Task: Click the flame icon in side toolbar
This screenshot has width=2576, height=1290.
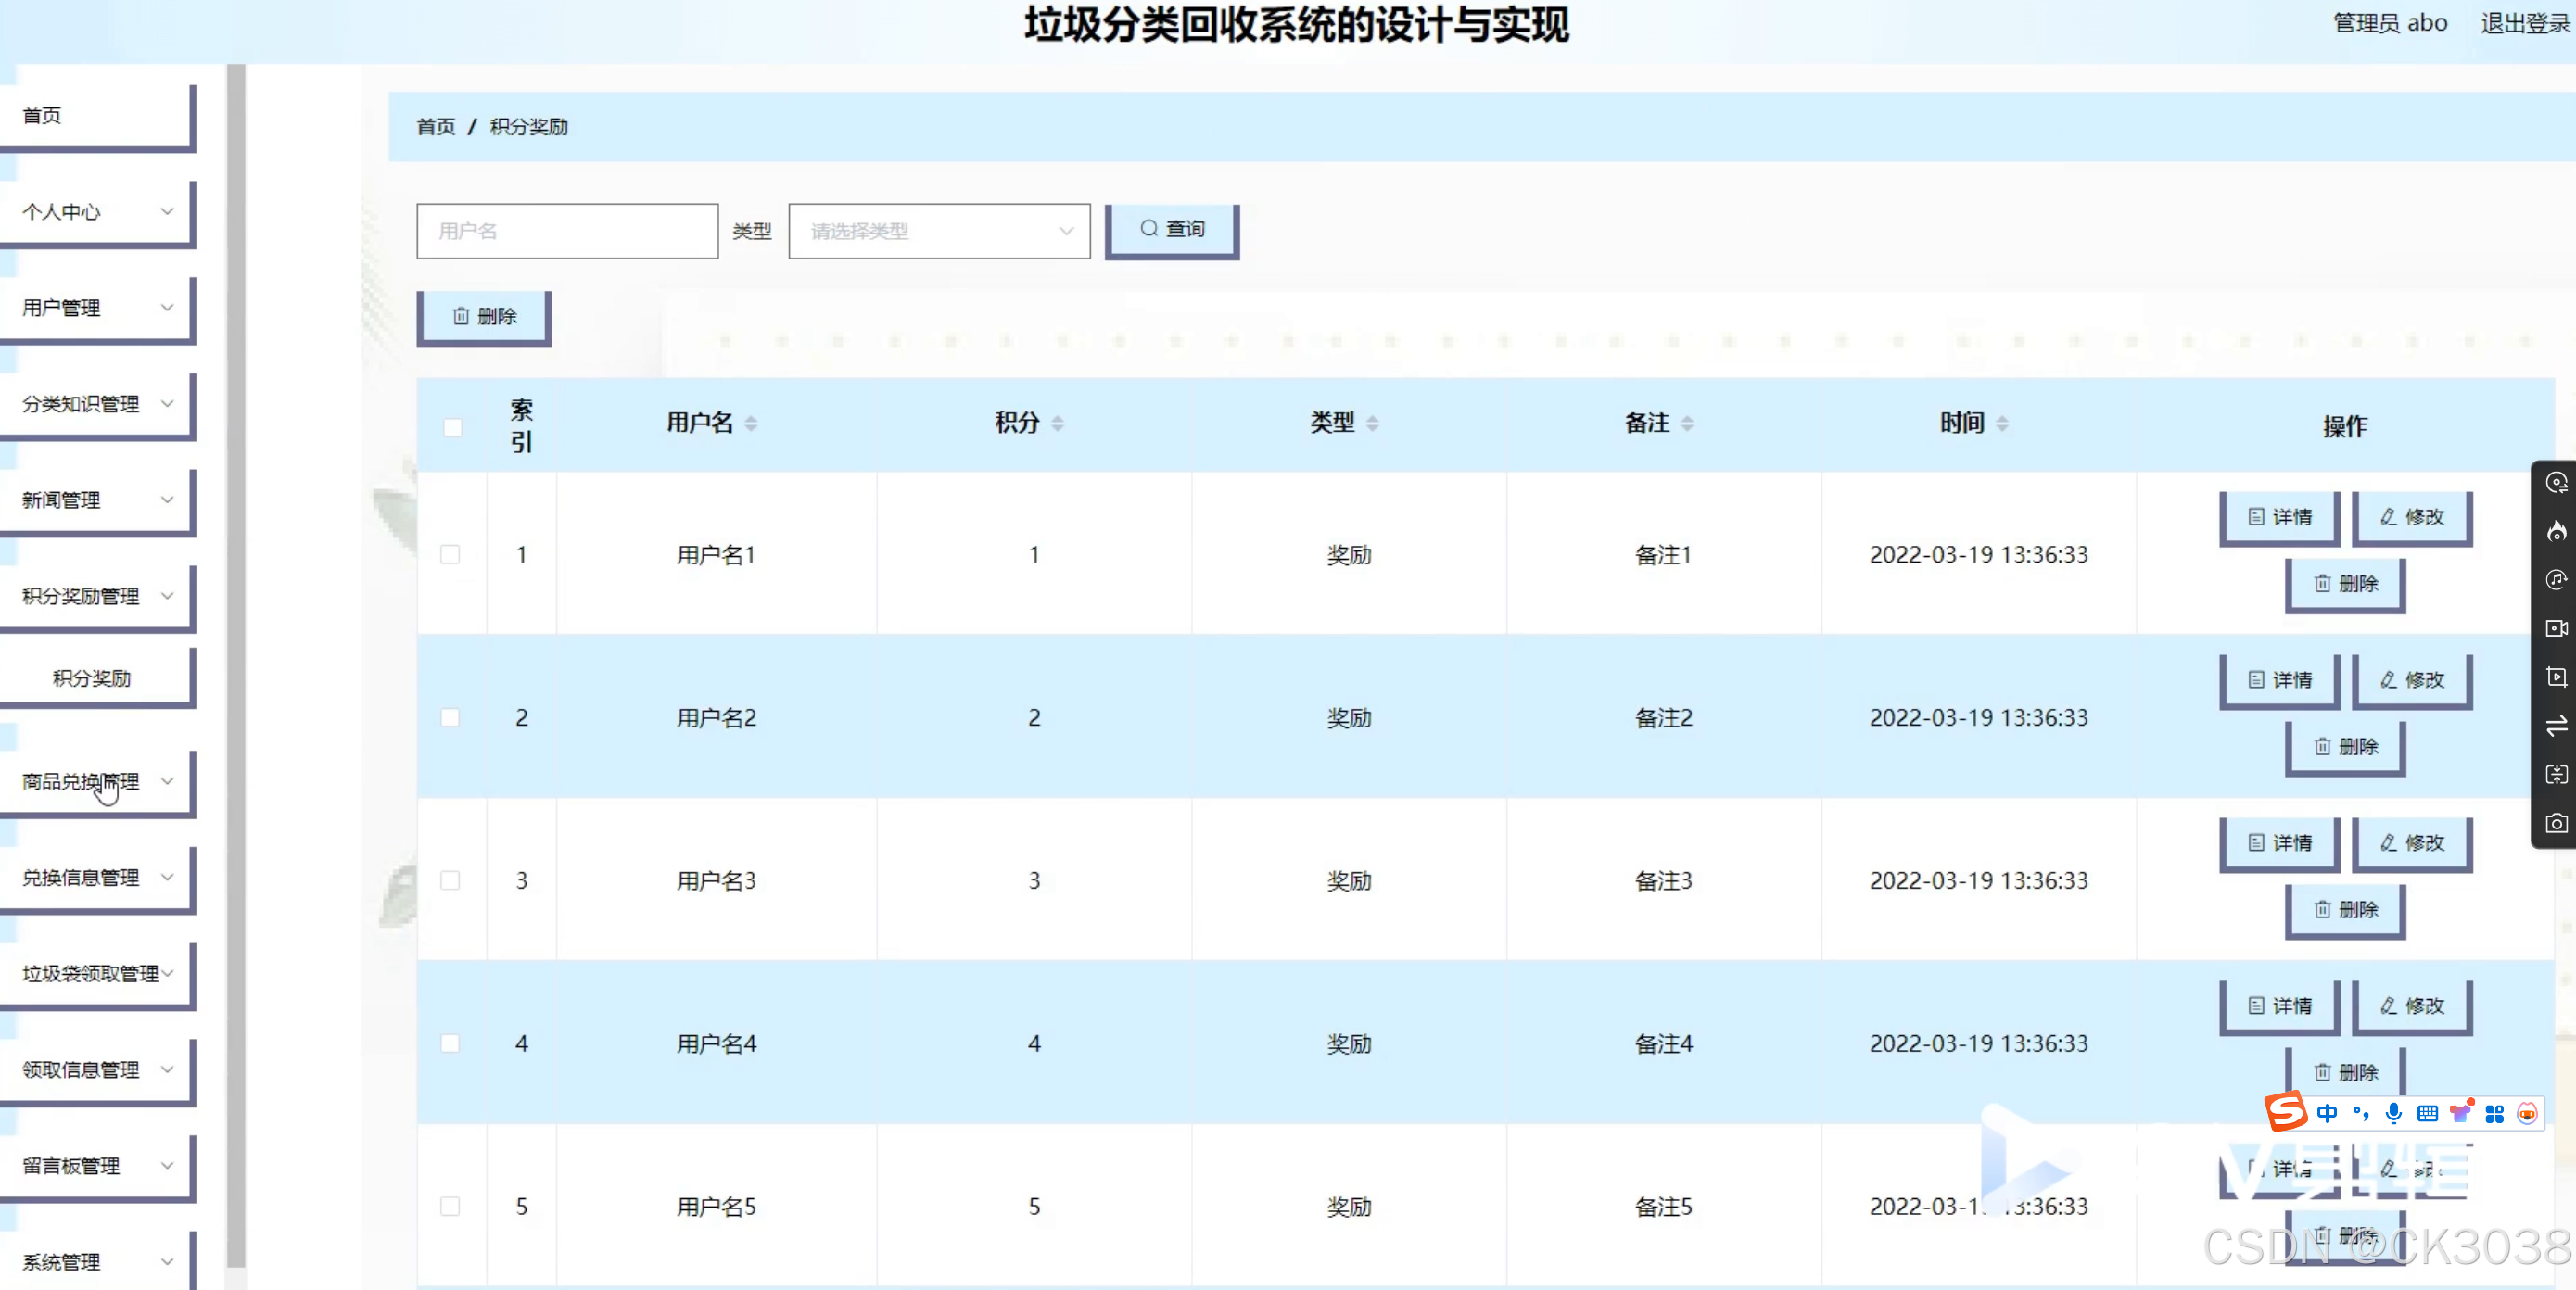Action: point(2556,531)
